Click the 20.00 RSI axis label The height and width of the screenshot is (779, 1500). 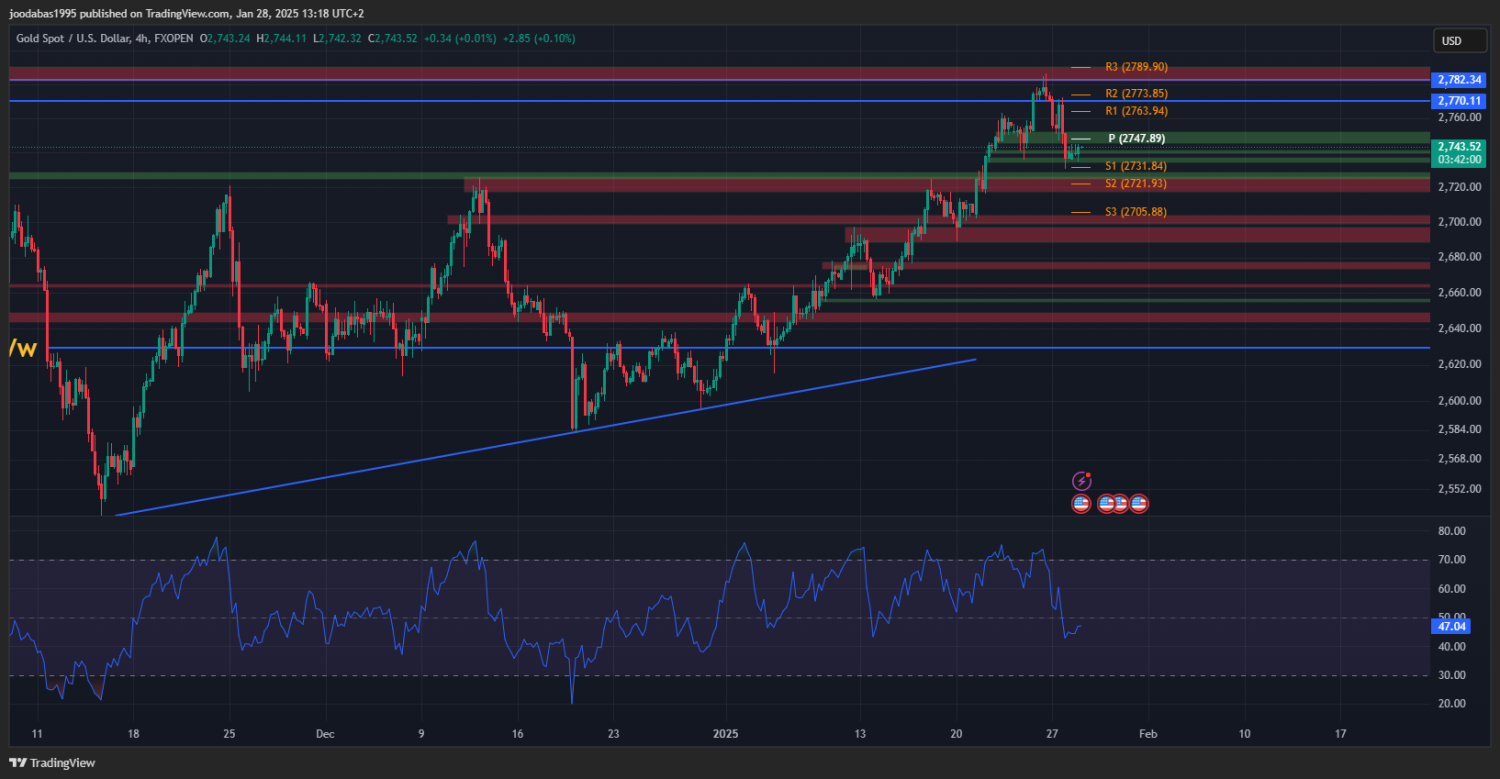tap(1451, 704)
